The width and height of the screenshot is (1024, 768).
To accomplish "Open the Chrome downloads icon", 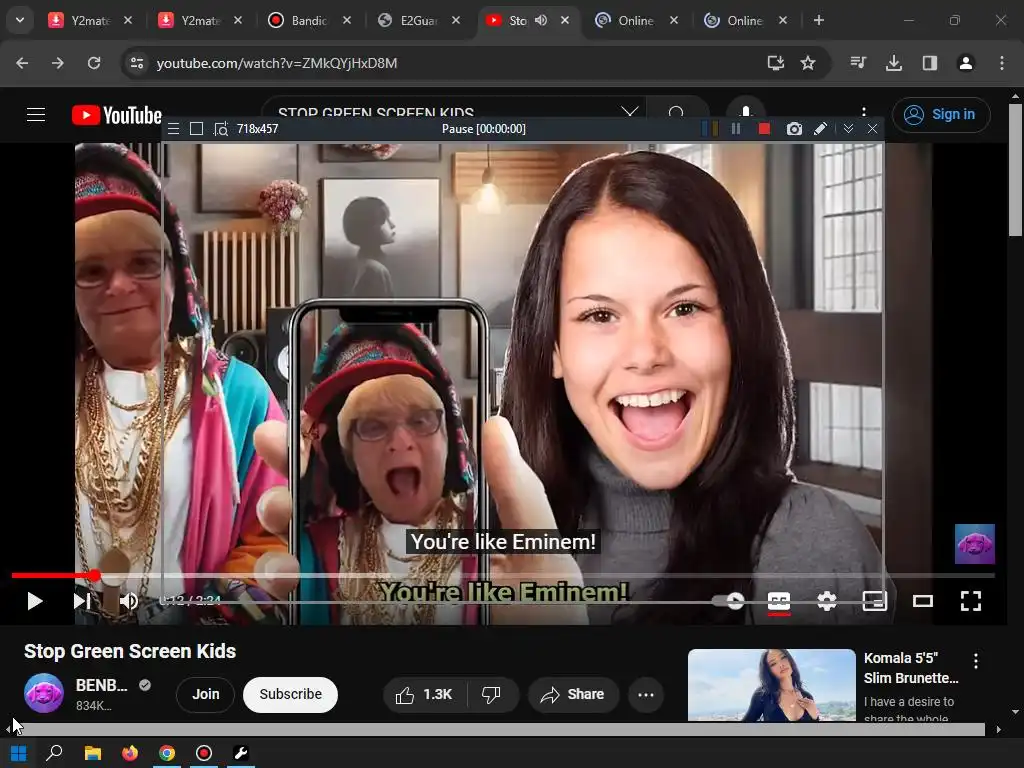I will click(893, 63).
